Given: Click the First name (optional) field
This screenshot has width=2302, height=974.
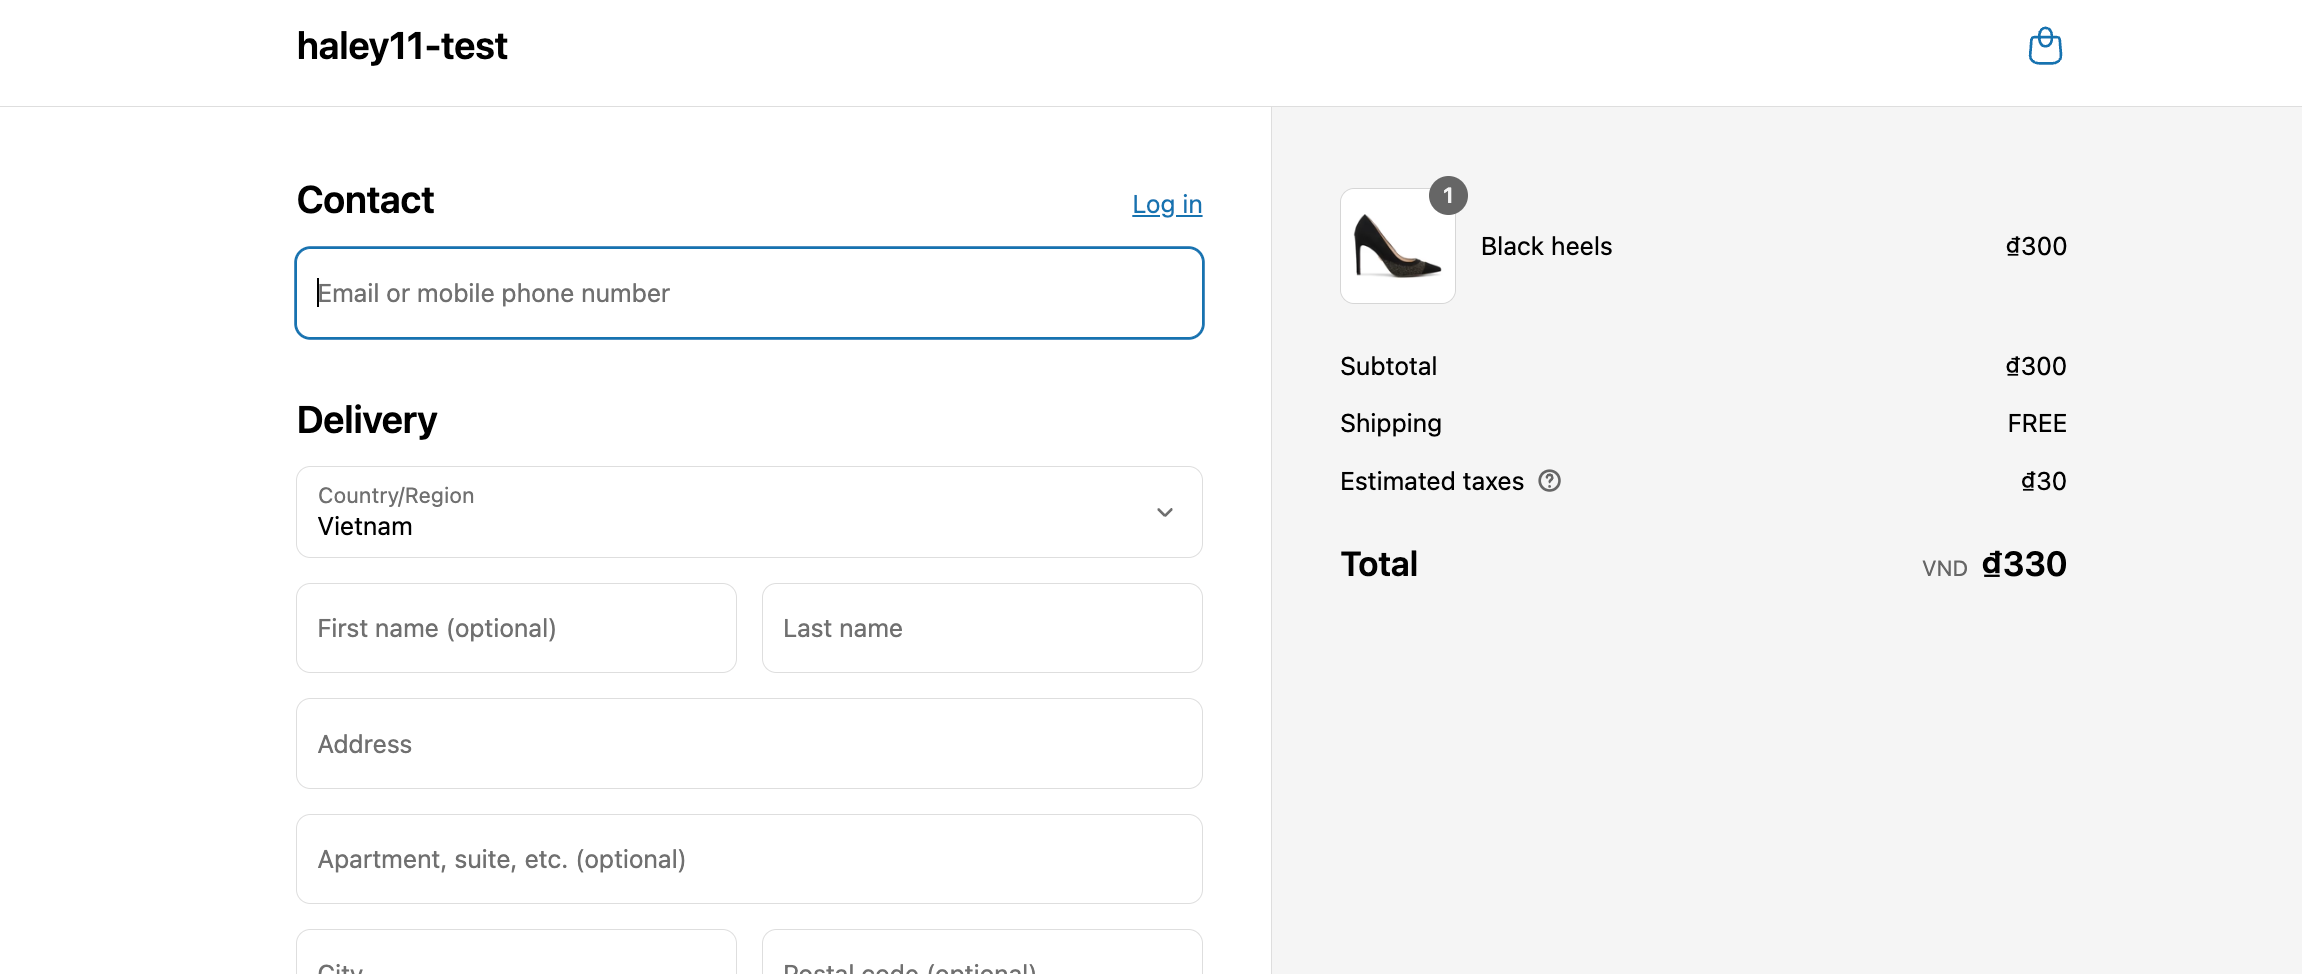Looking at the screenshot, I should coord(516,628).
